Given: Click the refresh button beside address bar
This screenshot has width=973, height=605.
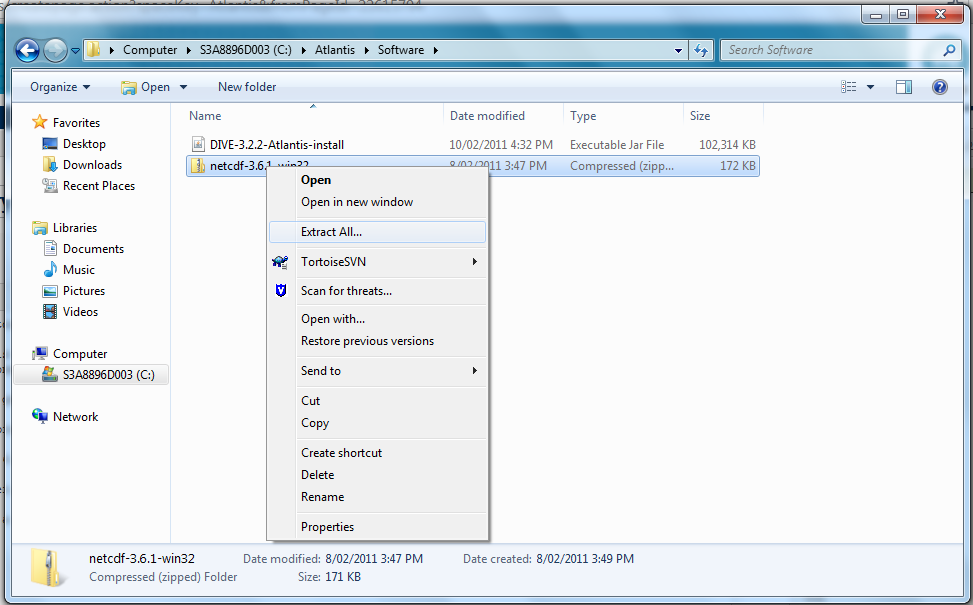Looking at the screenshot, I should 701,50.
